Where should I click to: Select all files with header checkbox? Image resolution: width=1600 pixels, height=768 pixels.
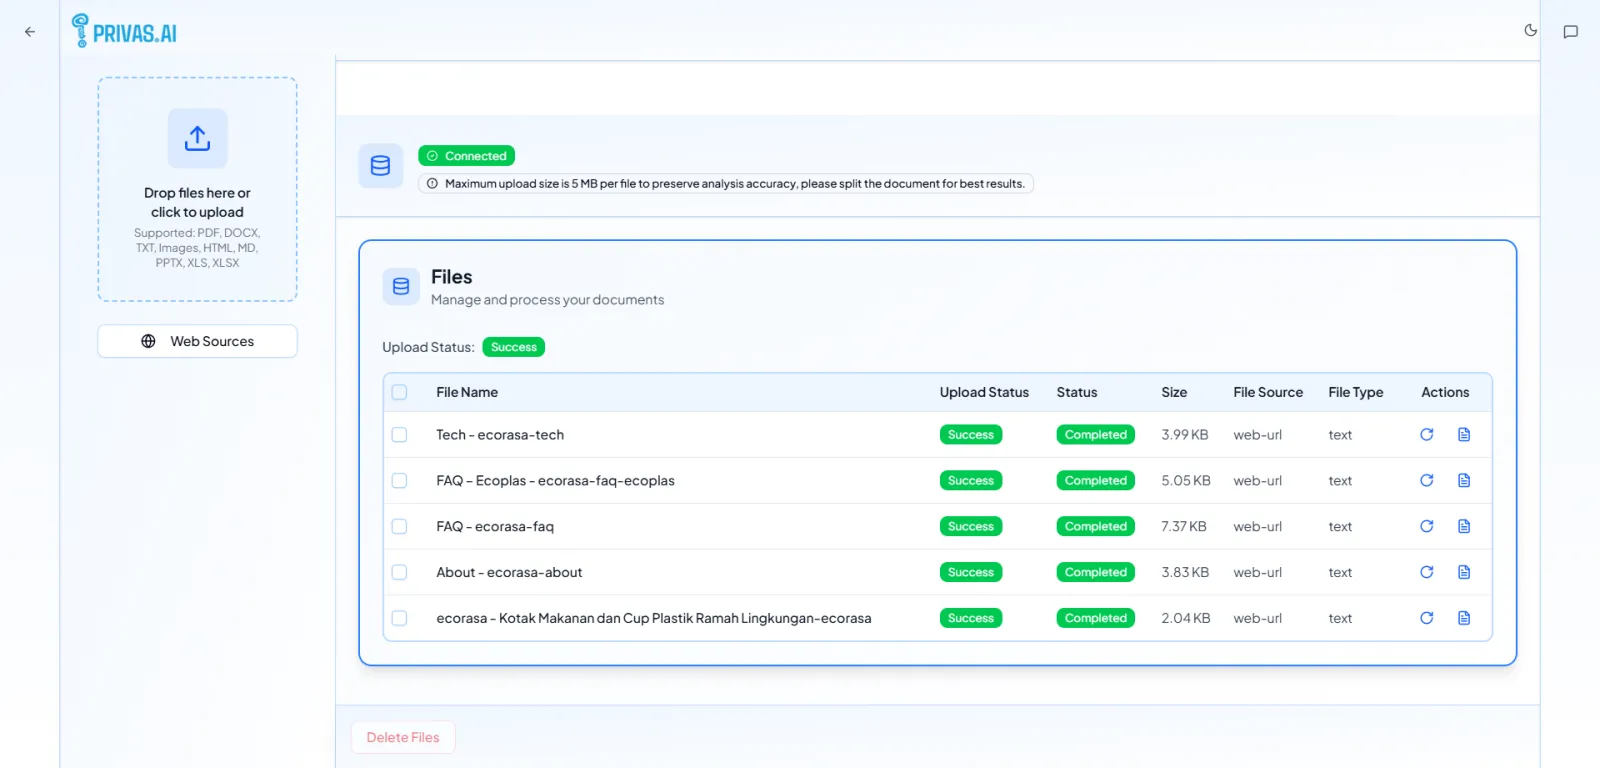point(399,393)
